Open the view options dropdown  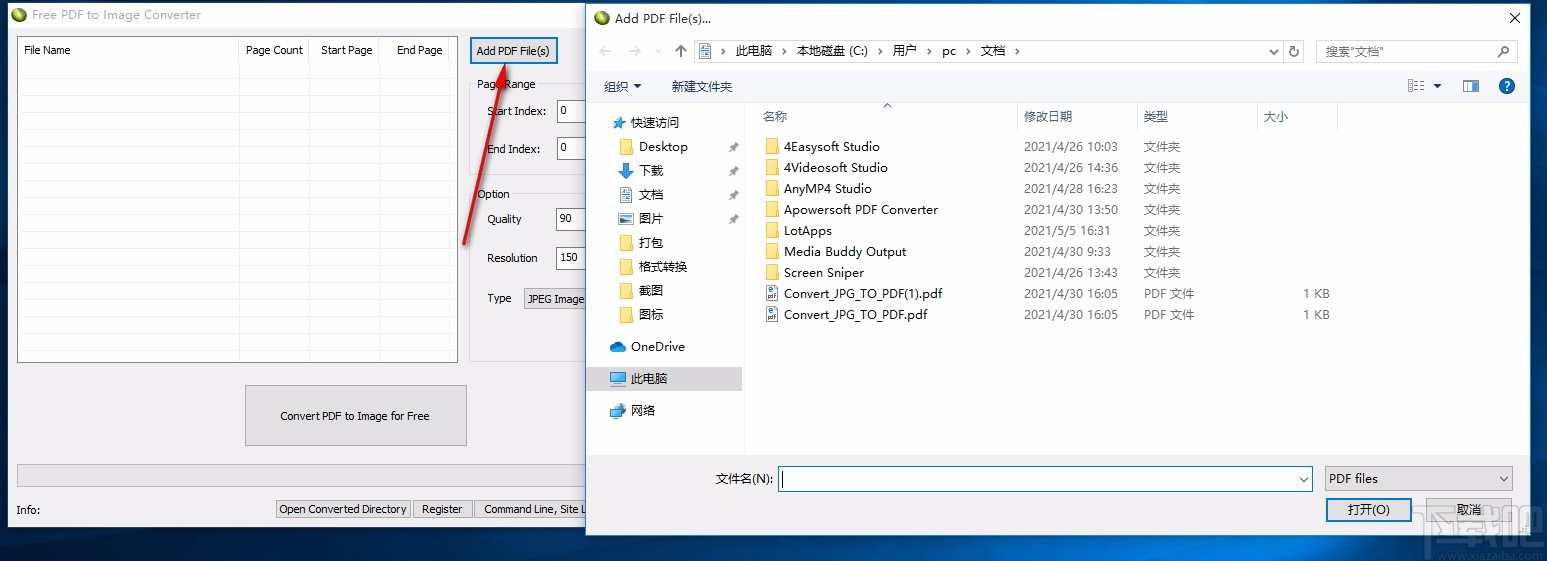1438,87
